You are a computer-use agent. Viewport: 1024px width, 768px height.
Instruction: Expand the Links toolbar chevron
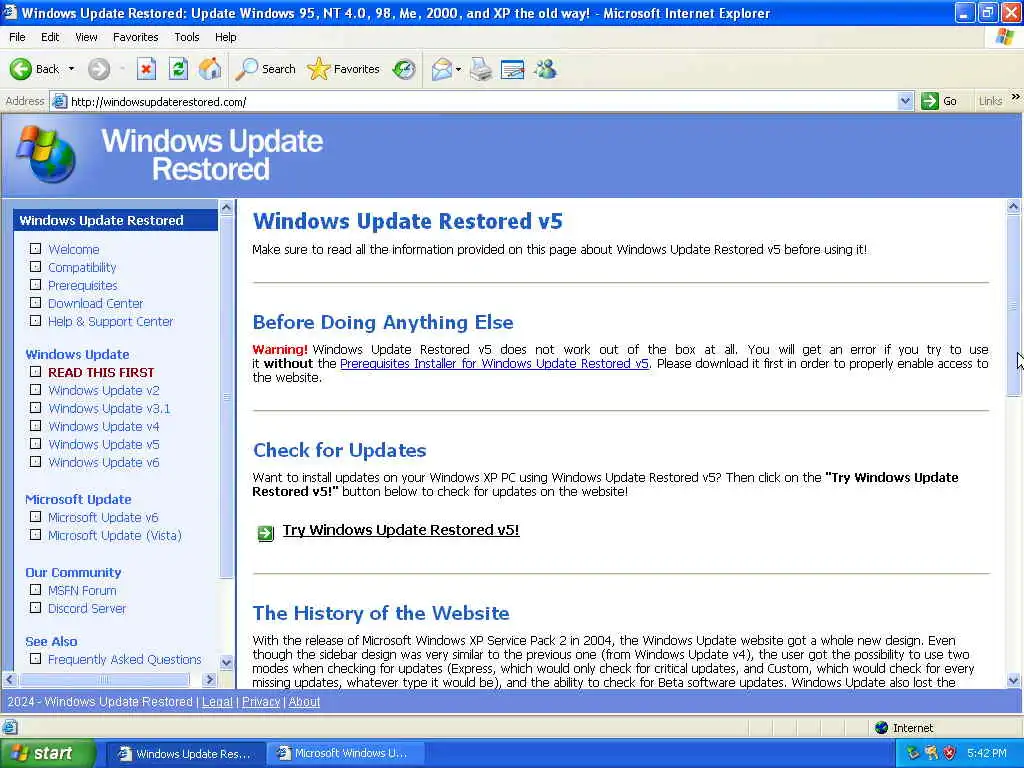[1016, 97]
